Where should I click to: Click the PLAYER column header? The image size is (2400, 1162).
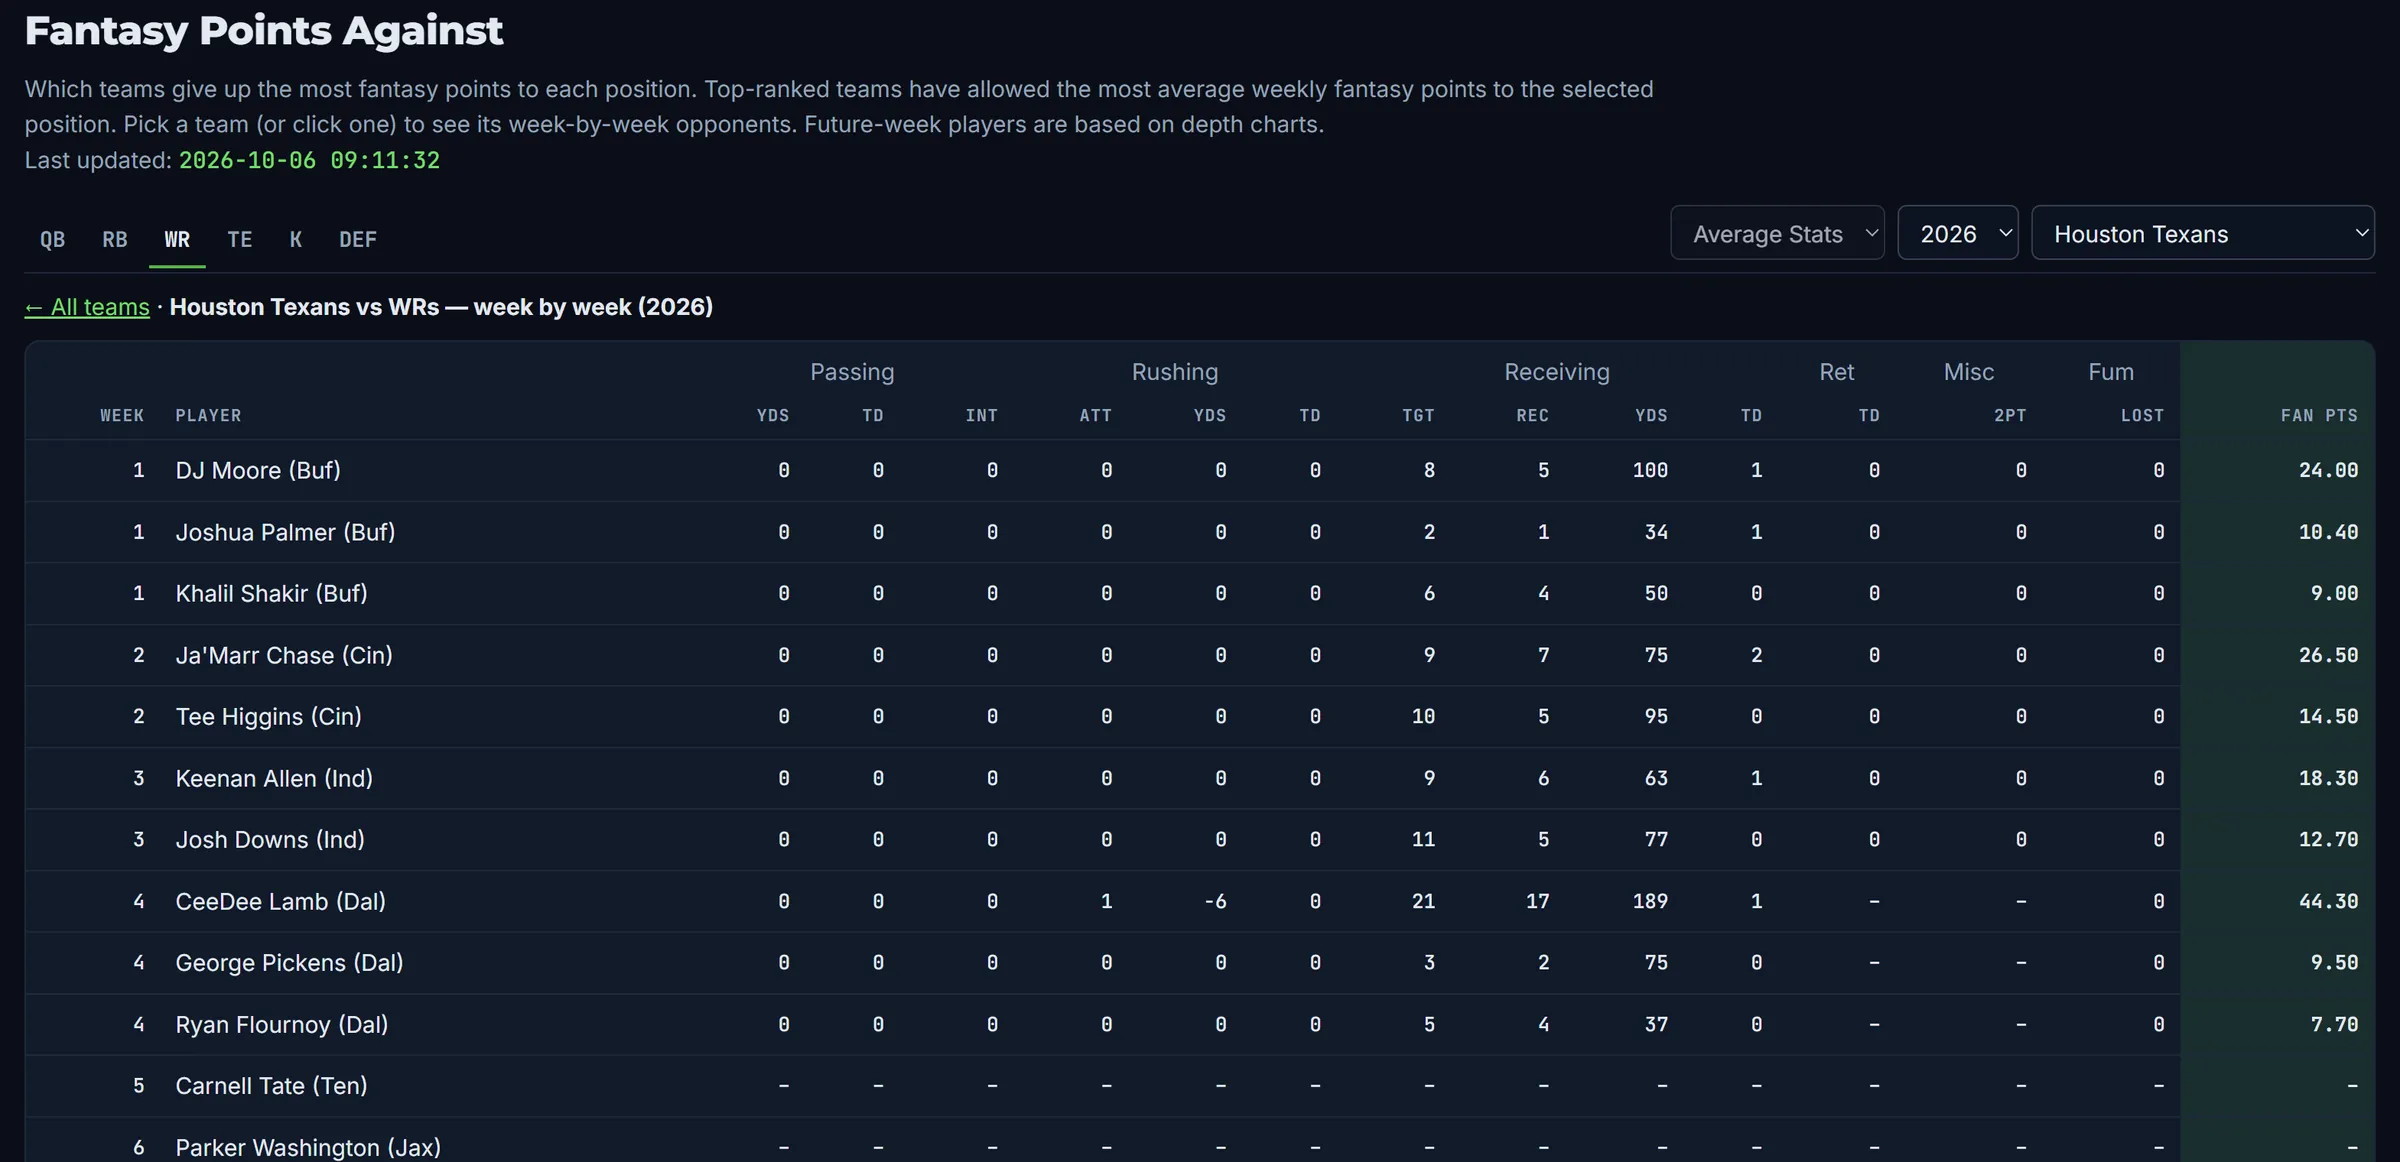(208, 415)
